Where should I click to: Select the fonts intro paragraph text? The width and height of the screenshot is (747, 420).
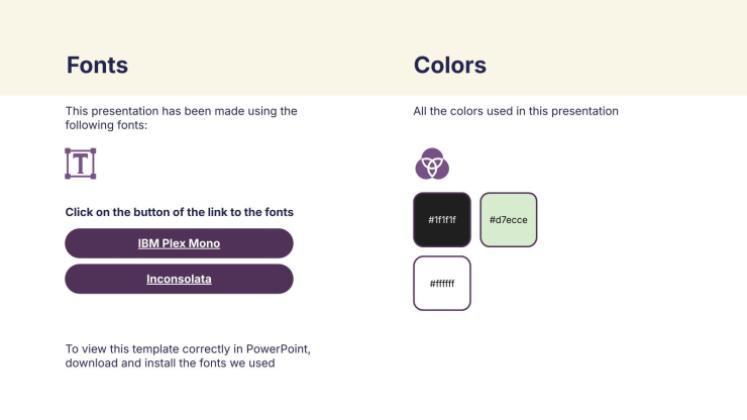click(181, 118)
